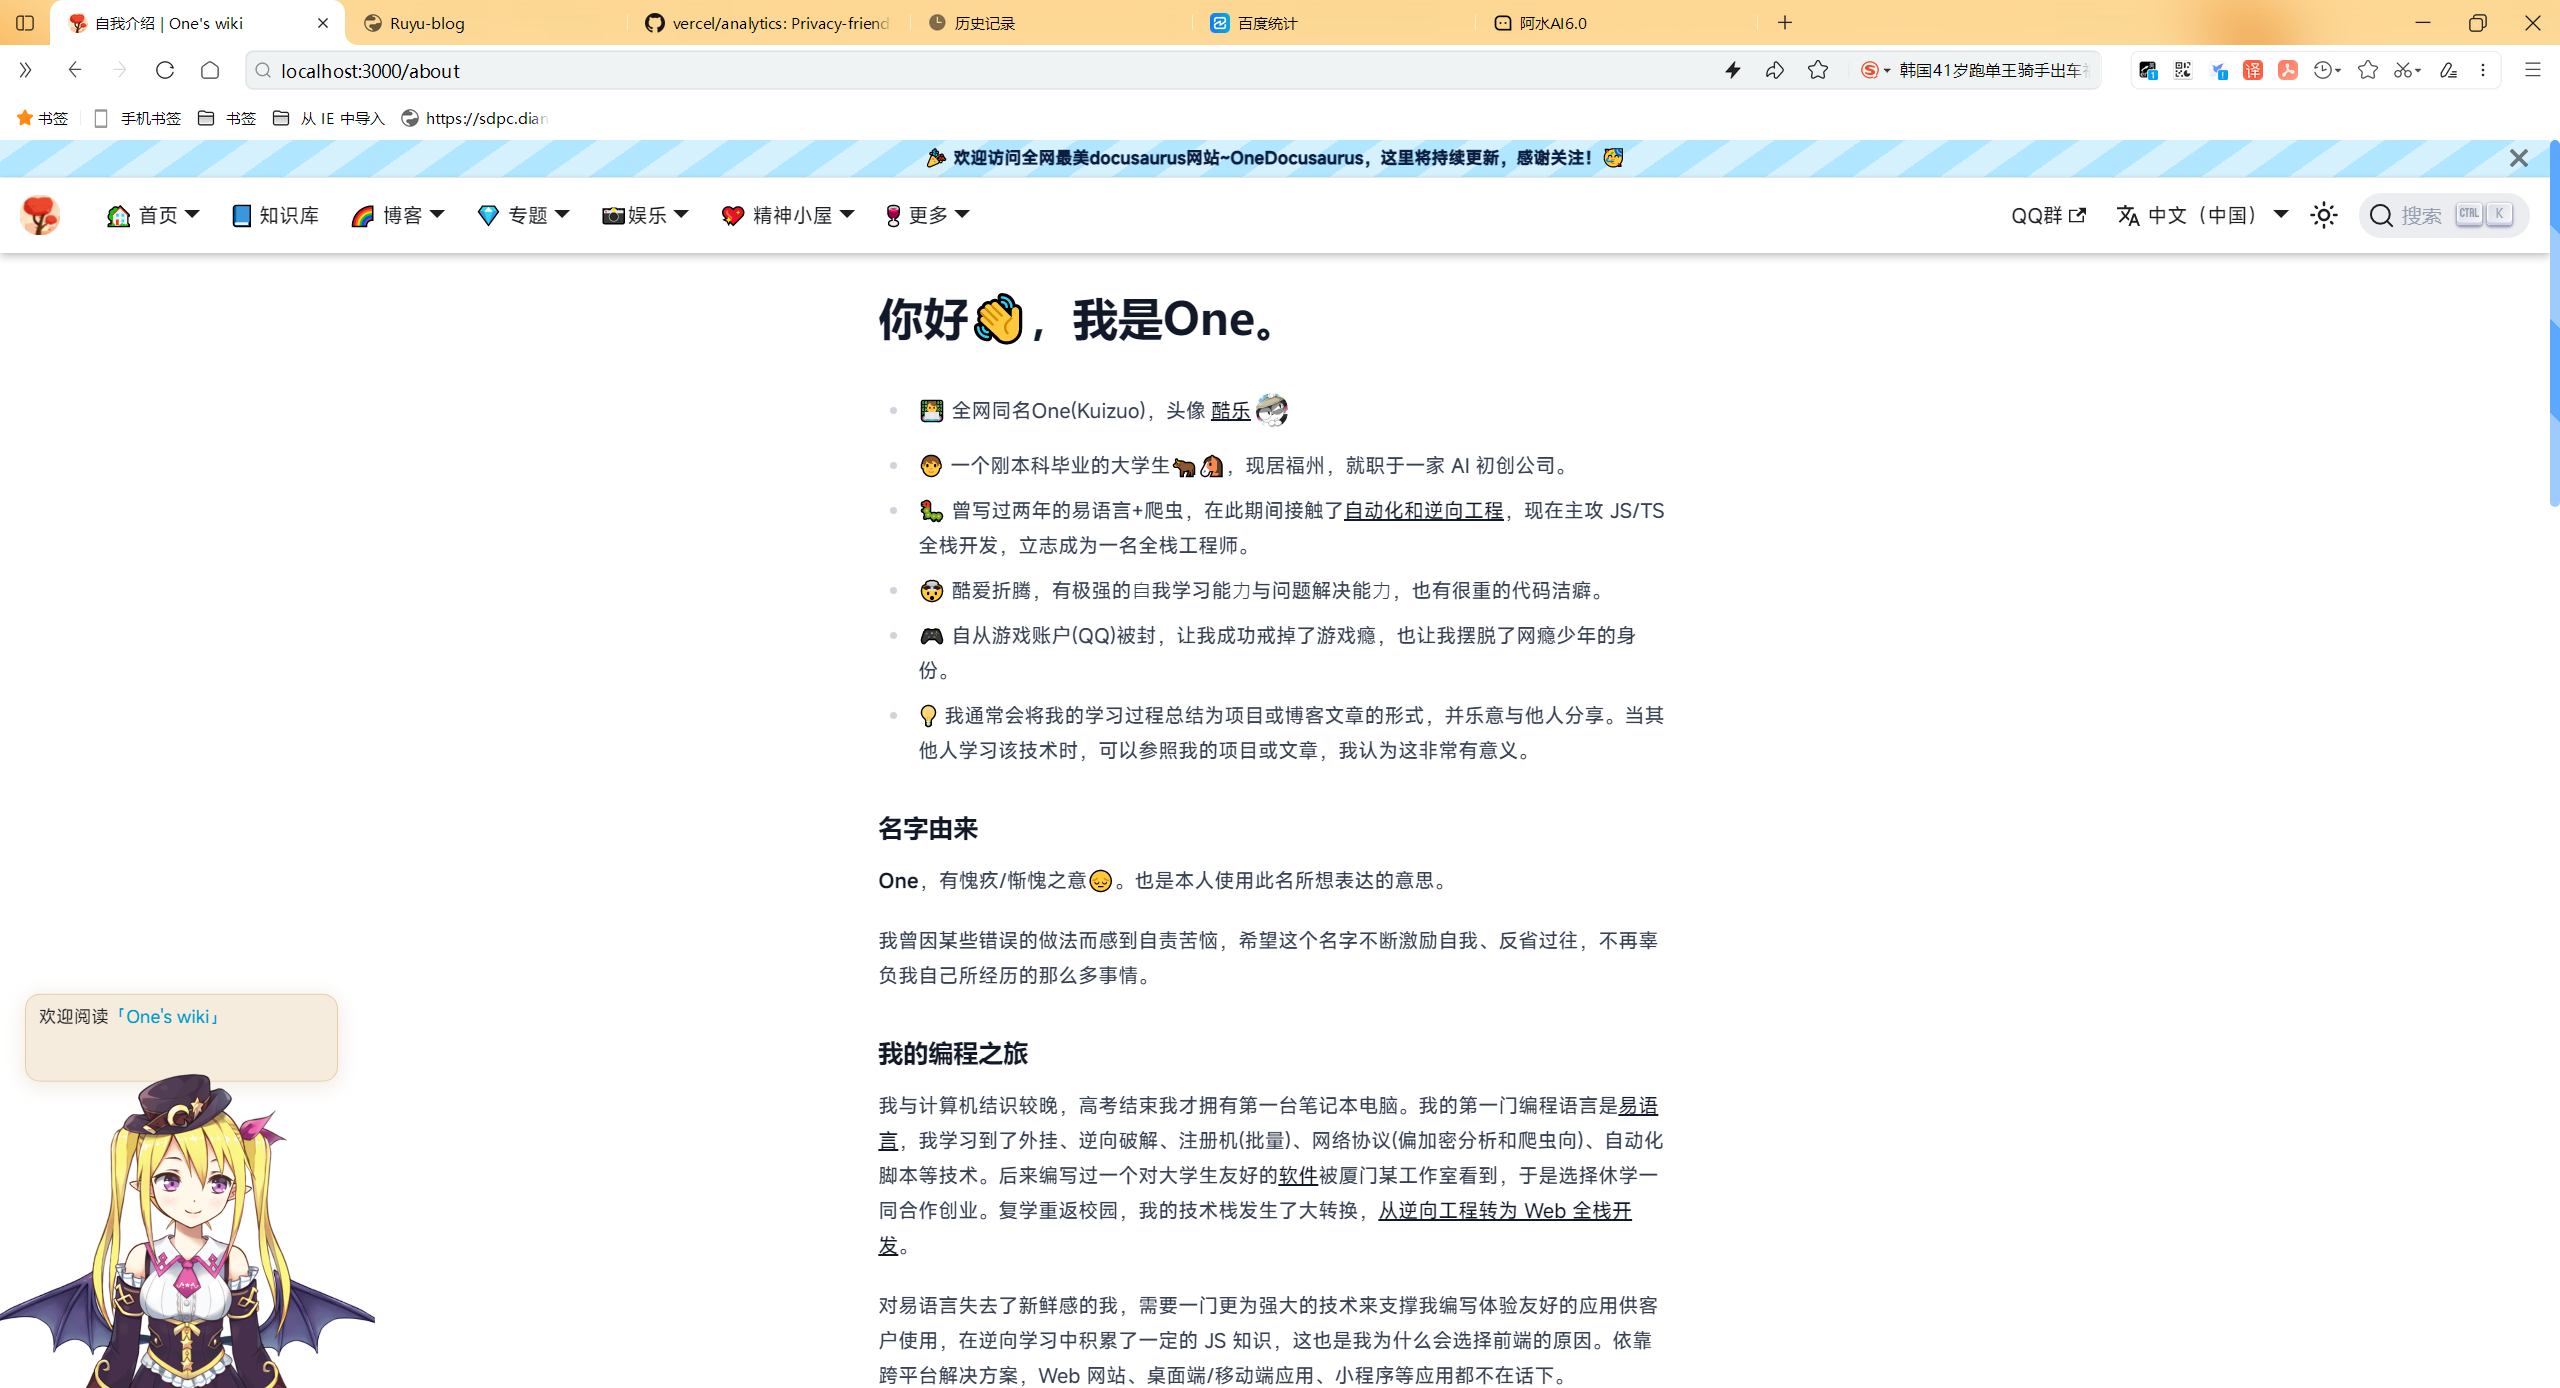
Task: Open the pen annotation tool icon
Action: pos(2448,70)
